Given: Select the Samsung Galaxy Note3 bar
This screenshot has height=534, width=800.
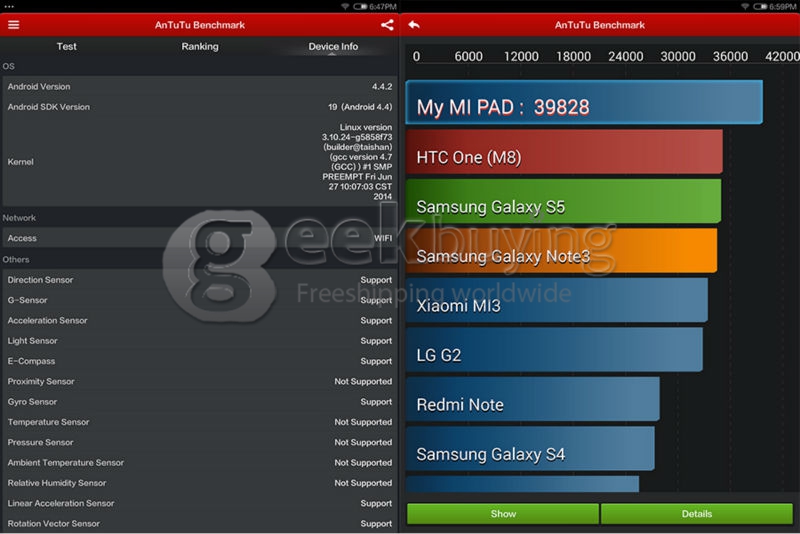Looking at the screenshot, I should [561, 250].
